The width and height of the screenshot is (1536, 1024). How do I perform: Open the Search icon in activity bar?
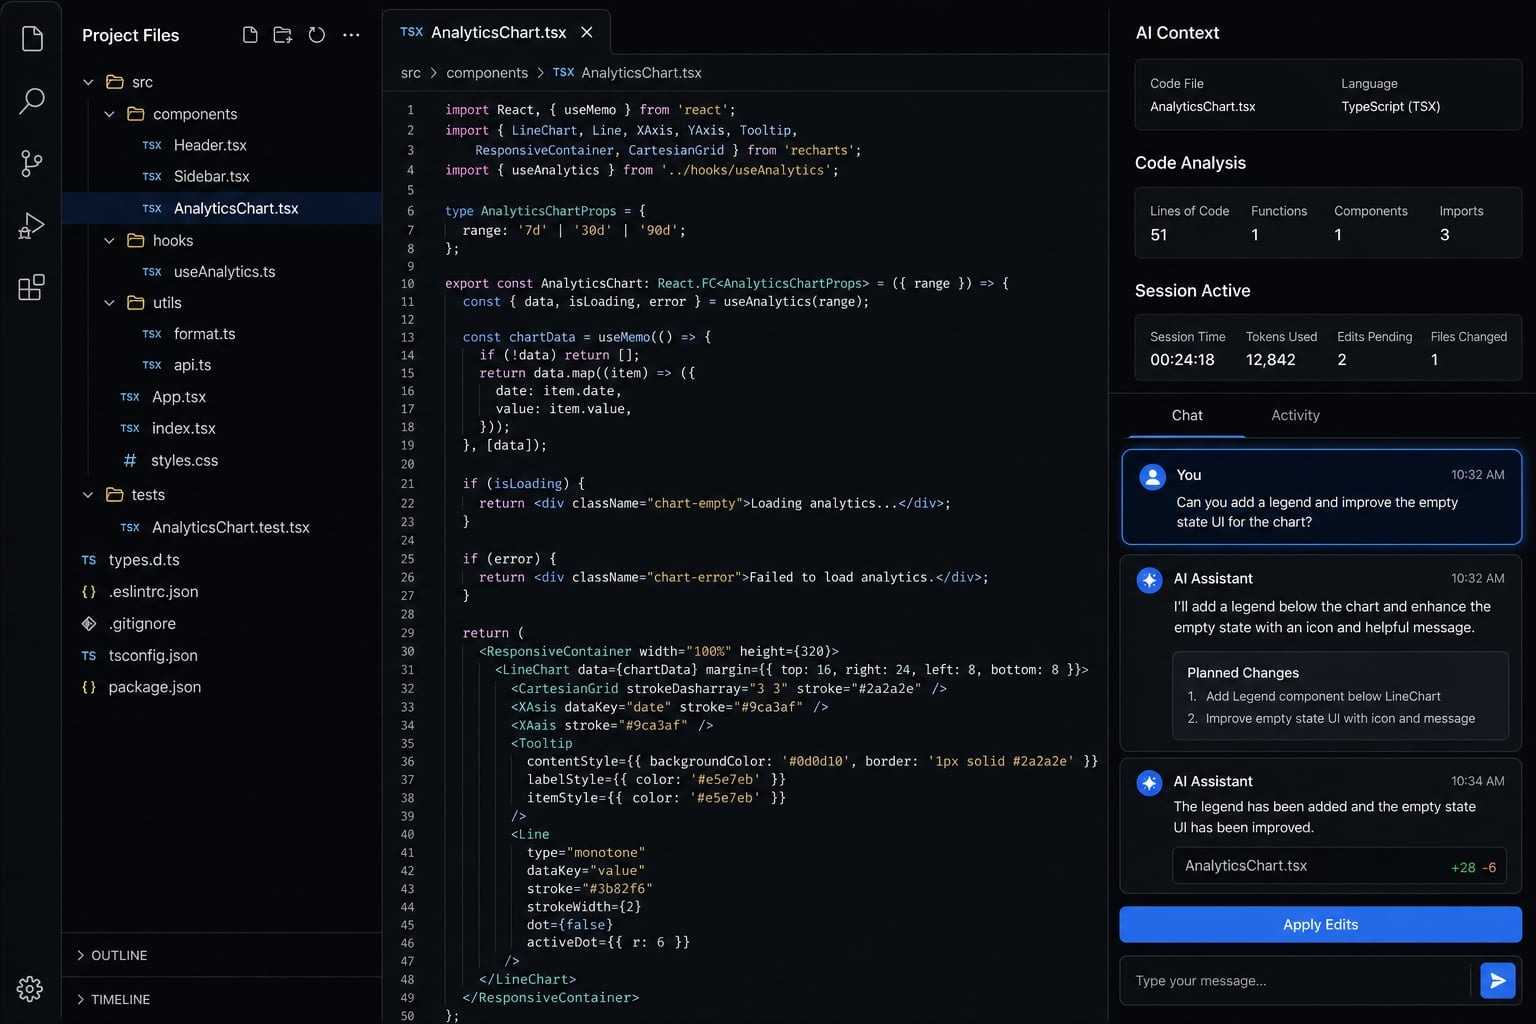pyautogui.click(x=32, y=100)
